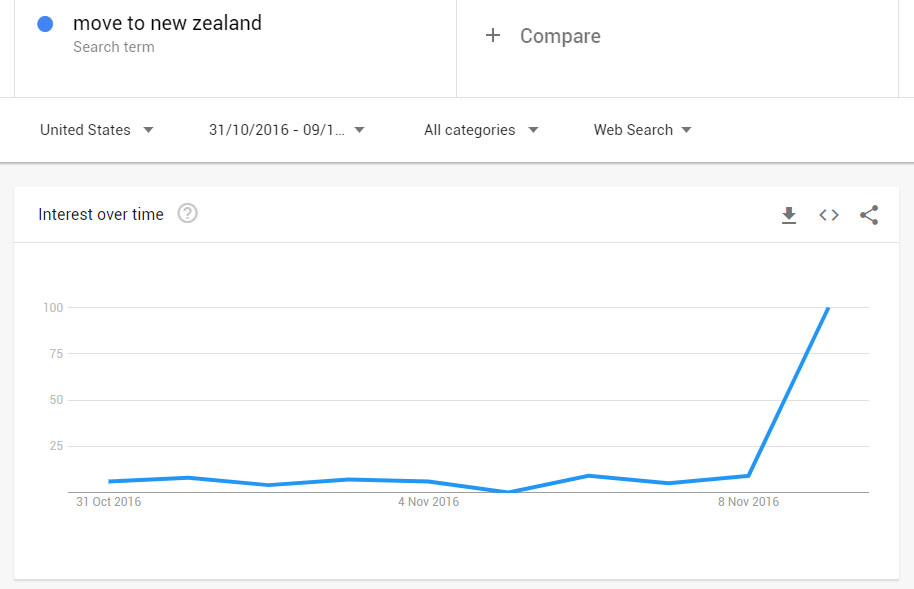This screenshot has width=914, height=589.
Task: Click the blue search term dot
Action: (45, 24)
